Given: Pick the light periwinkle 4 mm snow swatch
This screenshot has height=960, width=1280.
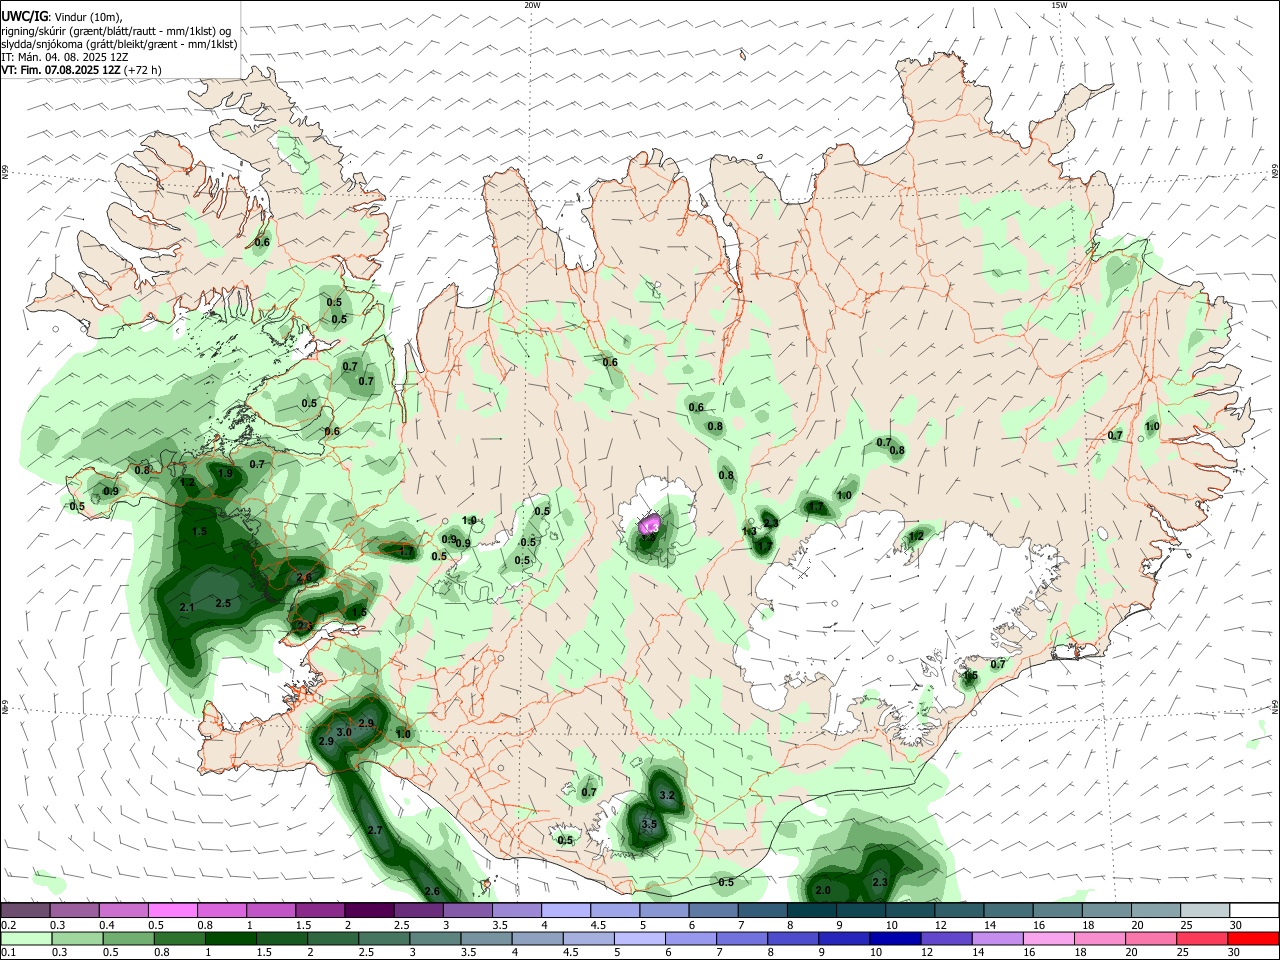Looking at the screenshot, I should pyautogui.click(x=565, y=911).
